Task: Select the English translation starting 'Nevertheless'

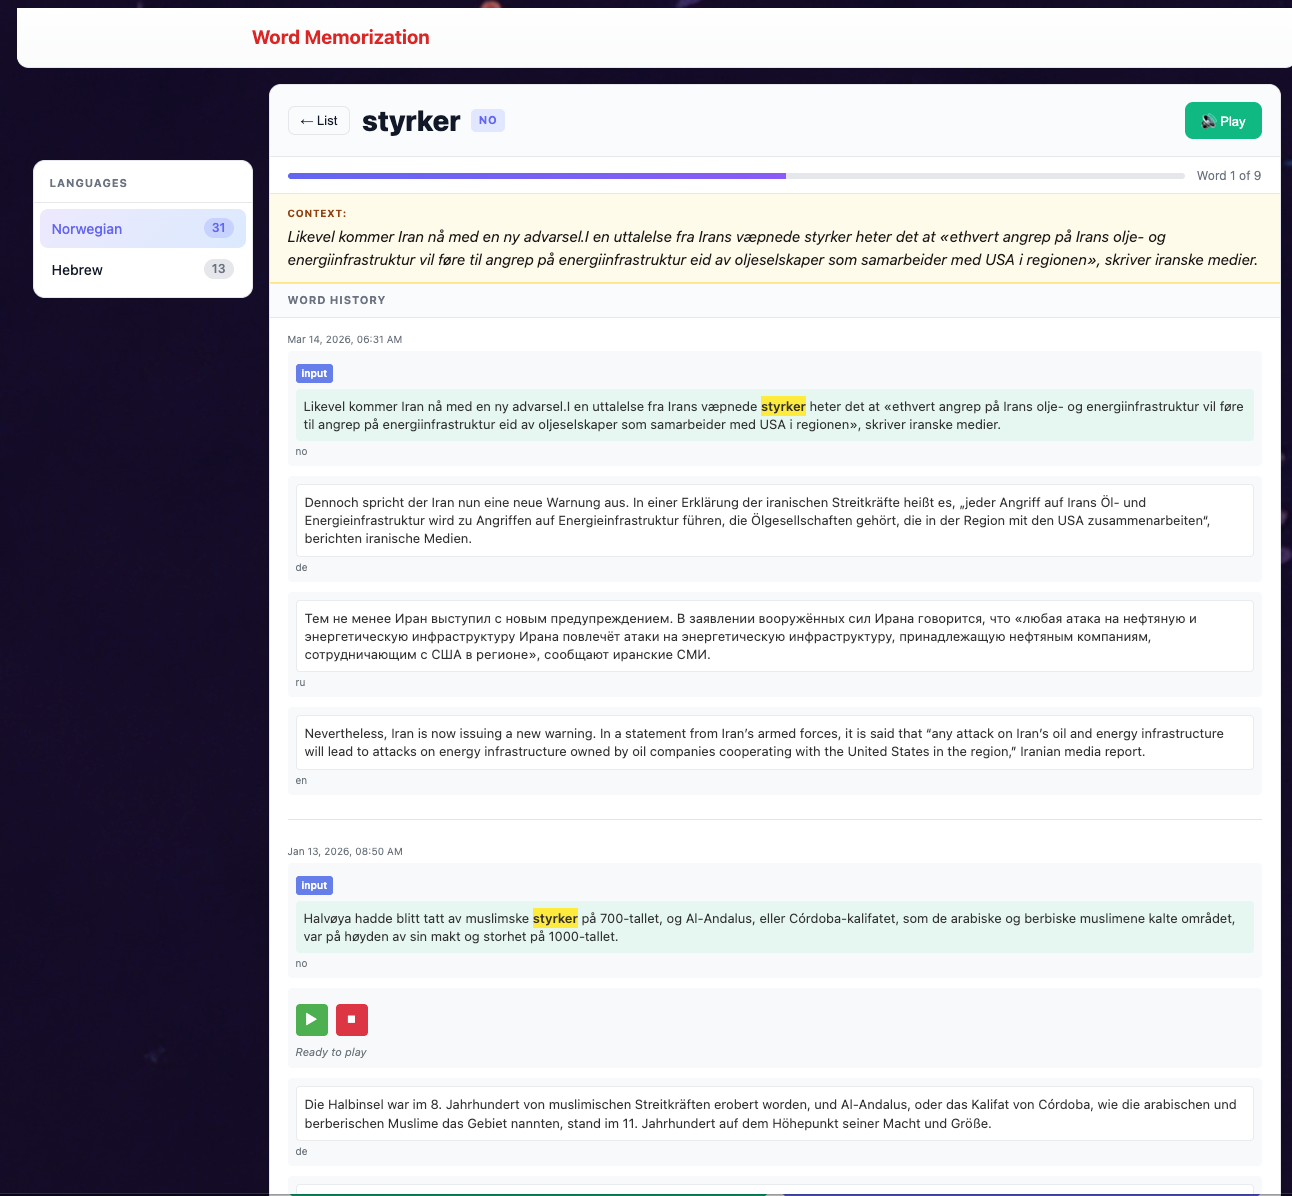Action: coord(773,743)
